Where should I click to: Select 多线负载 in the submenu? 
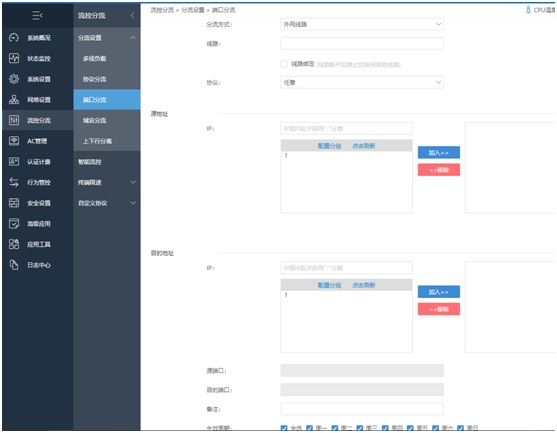pos(94,58)
